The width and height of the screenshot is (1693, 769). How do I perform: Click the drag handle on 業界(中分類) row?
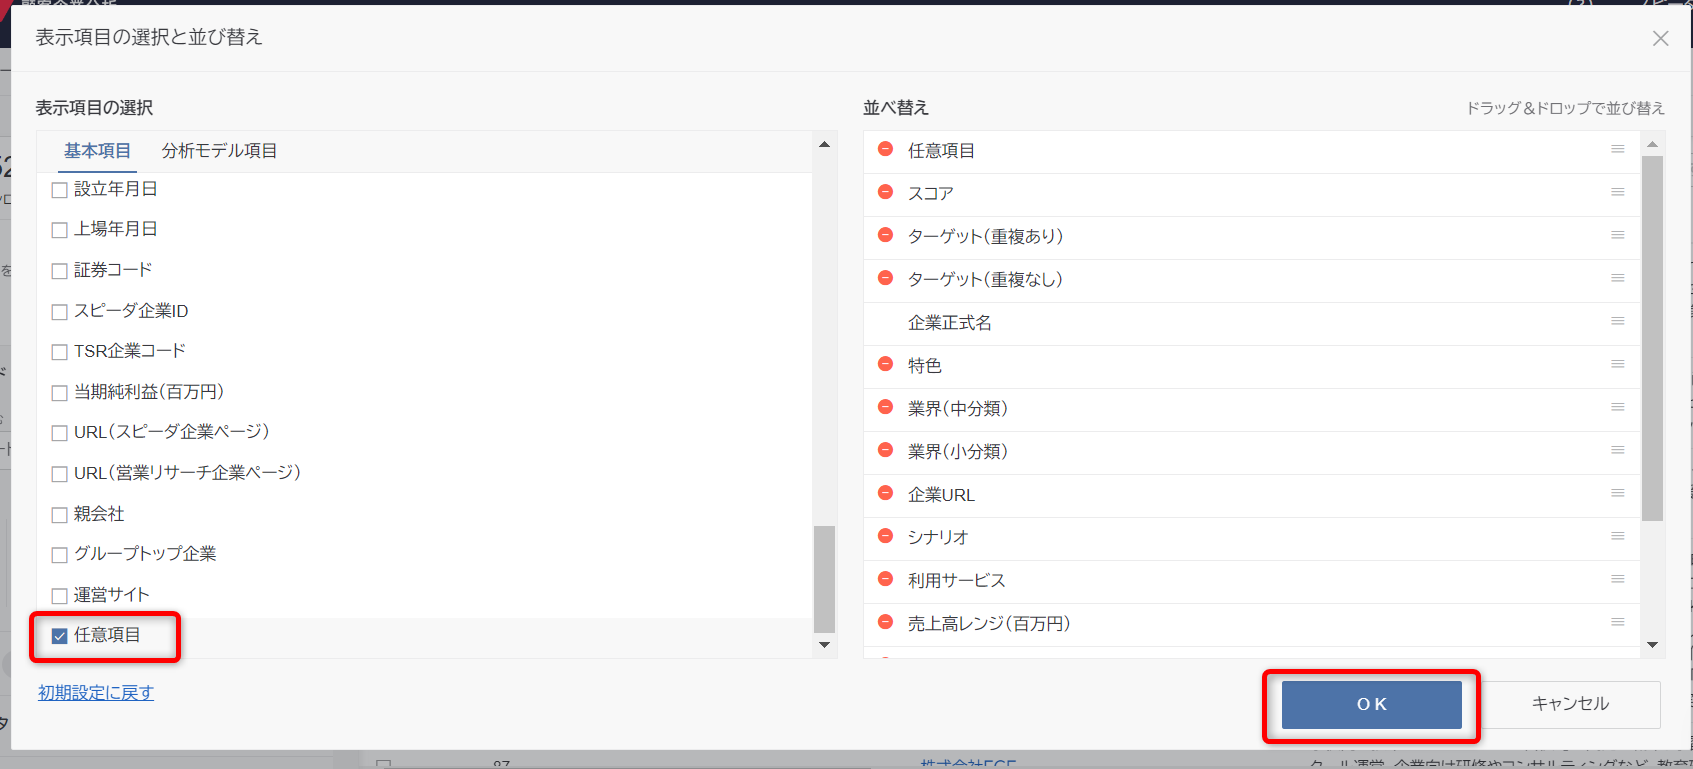point(1617,407)
